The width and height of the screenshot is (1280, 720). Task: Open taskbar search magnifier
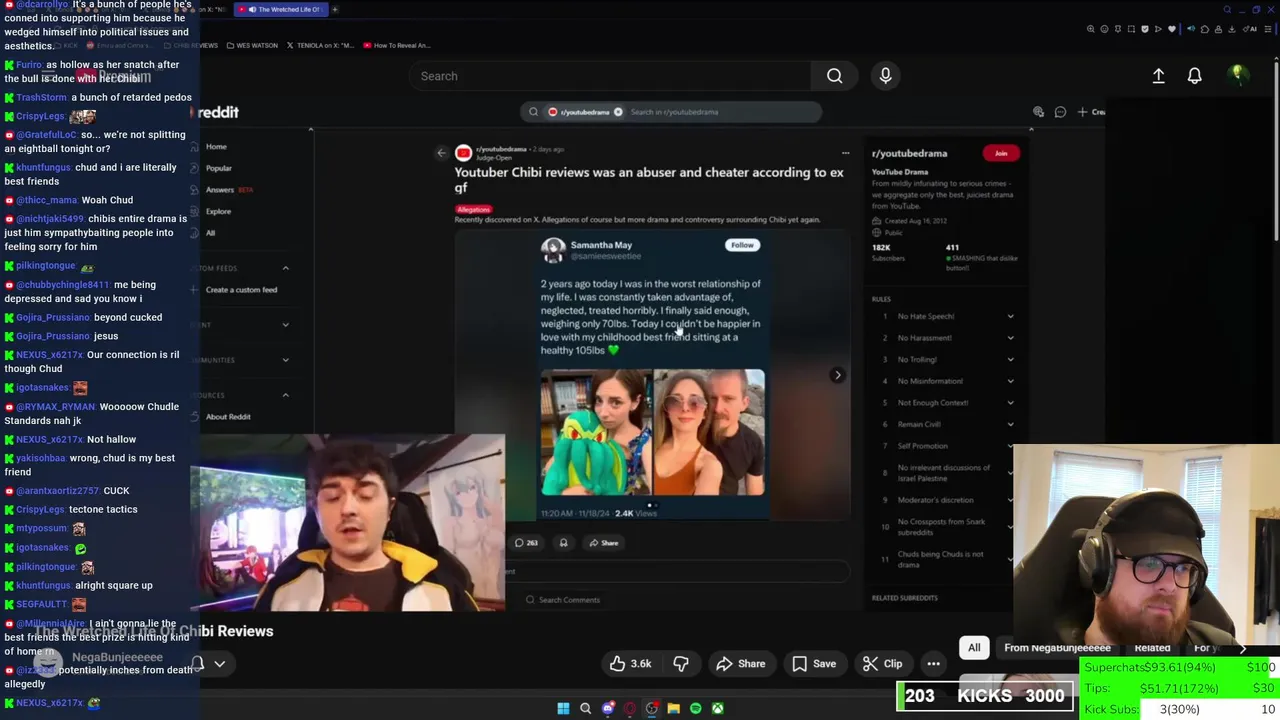click(x=585, y=709)
